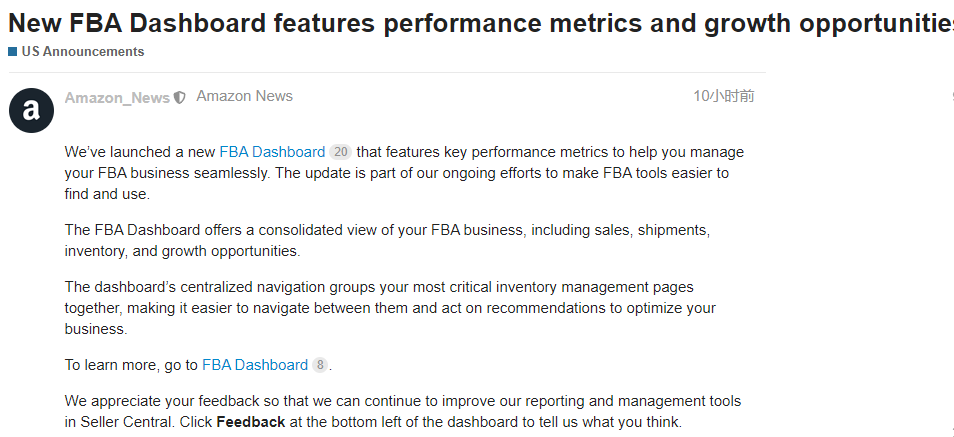Screen dimensions: 954x437
Task: Click the 8 click-count badge
Action: pos(319,365)
